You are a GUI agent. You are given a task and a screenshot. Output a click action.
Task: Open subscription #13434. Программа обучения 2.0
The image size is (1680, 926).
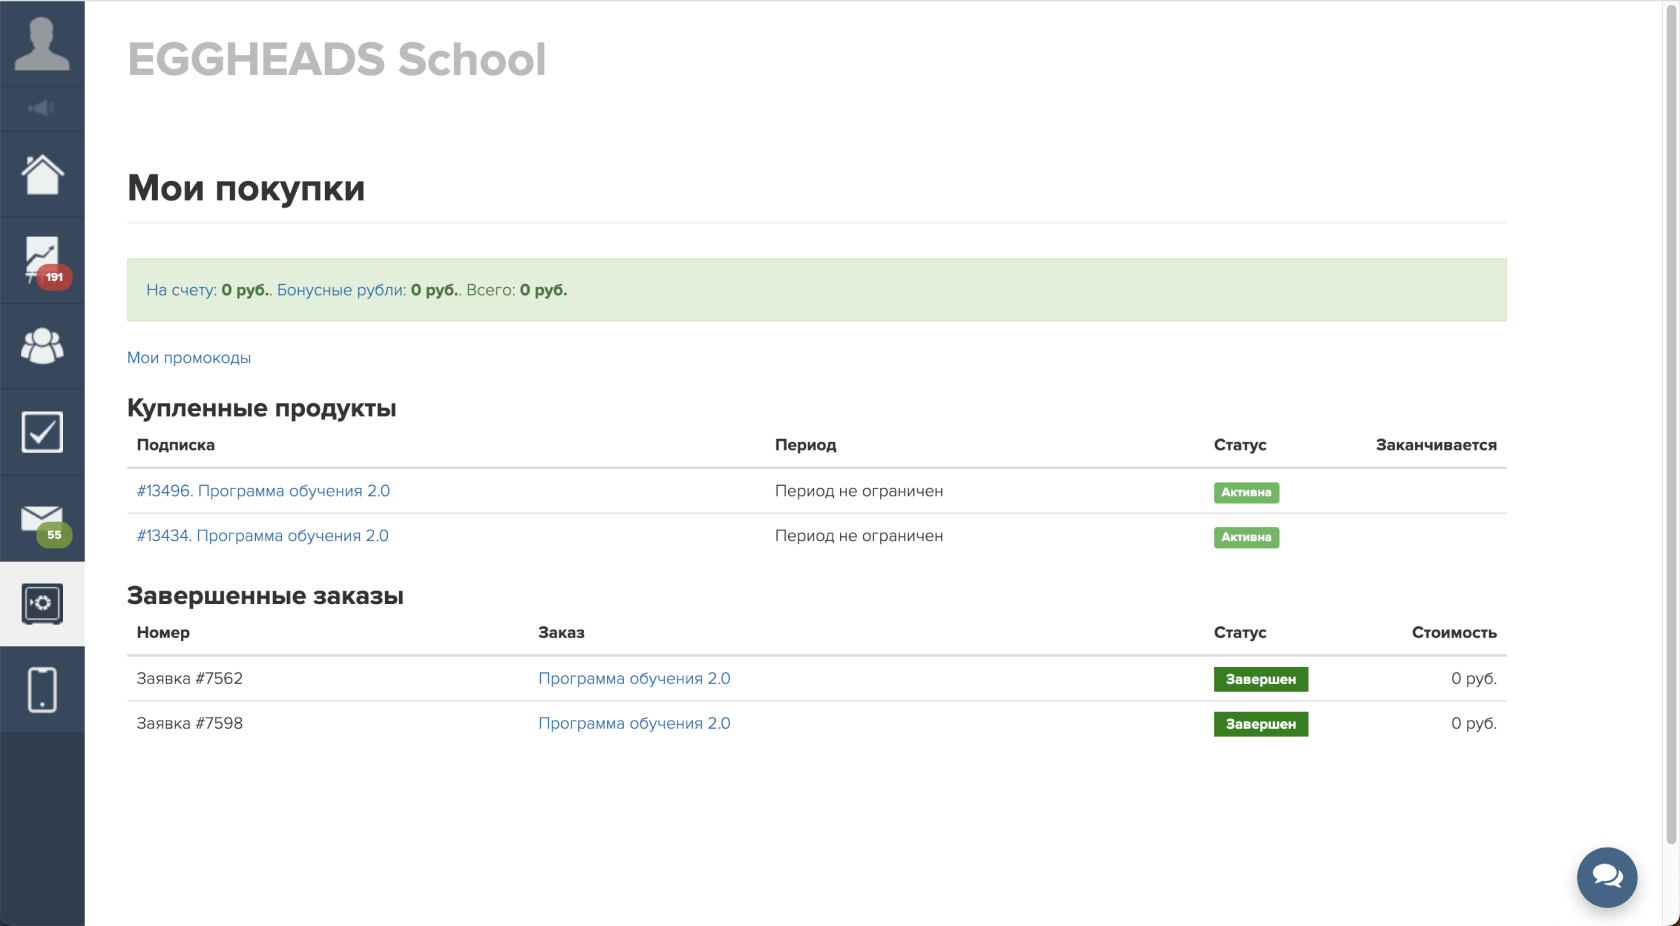pos(263,536)
